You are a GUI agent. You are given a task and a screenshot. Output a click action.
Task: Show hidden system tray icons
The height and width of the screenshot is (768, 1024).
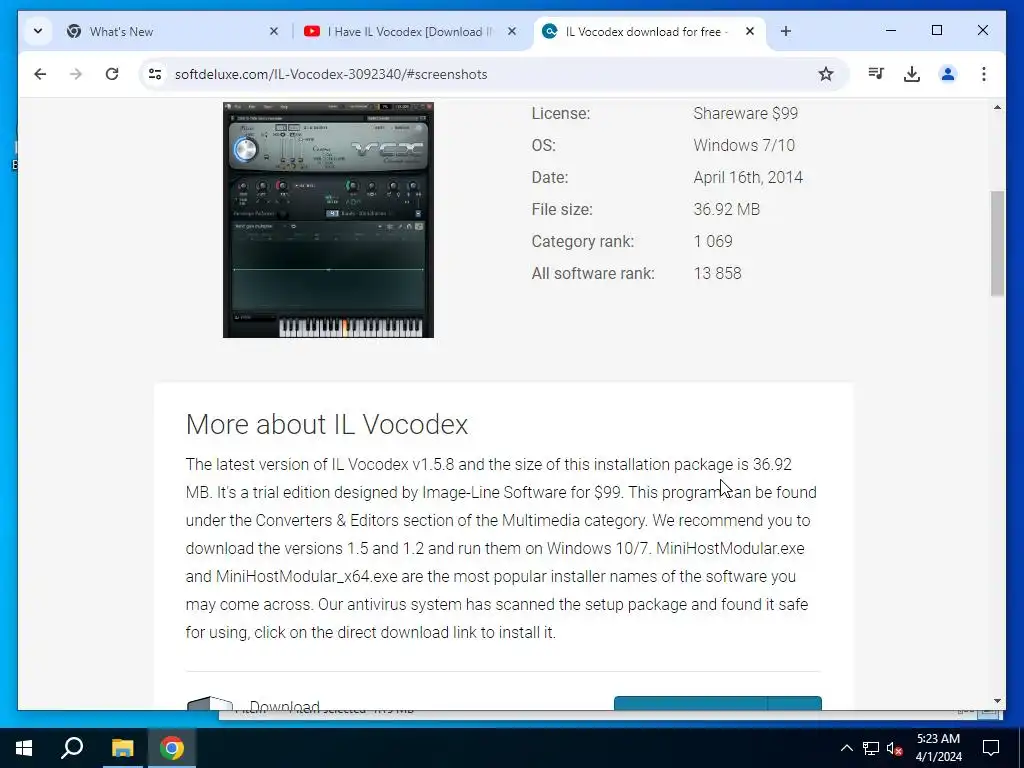pos(846,748)
